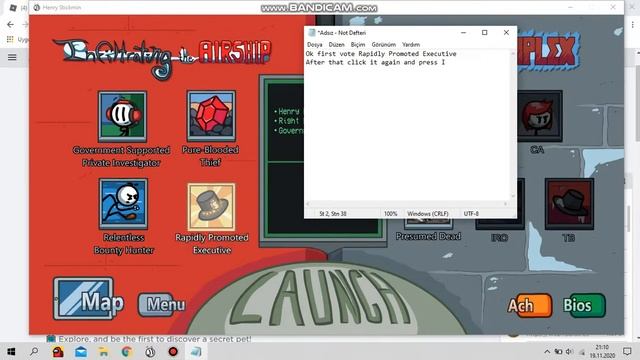Screen dimensions: 640x360
Task: Click the locked TB hat icon
Action: [x=569, y=203]
